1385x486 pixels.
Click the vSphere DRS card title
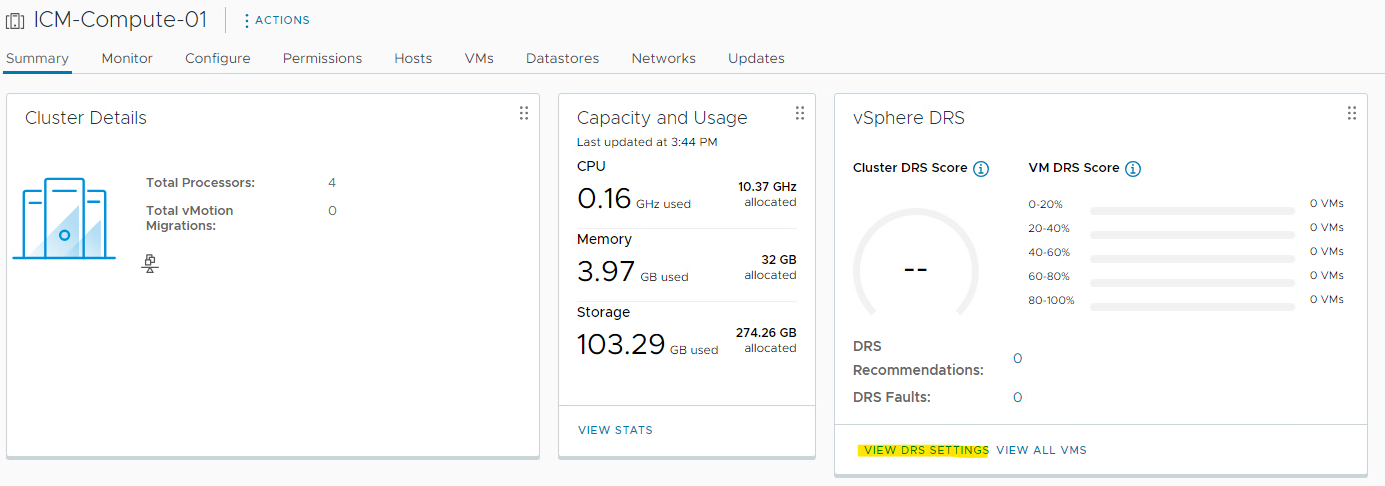pyautogui.click(x=909, y=118)
